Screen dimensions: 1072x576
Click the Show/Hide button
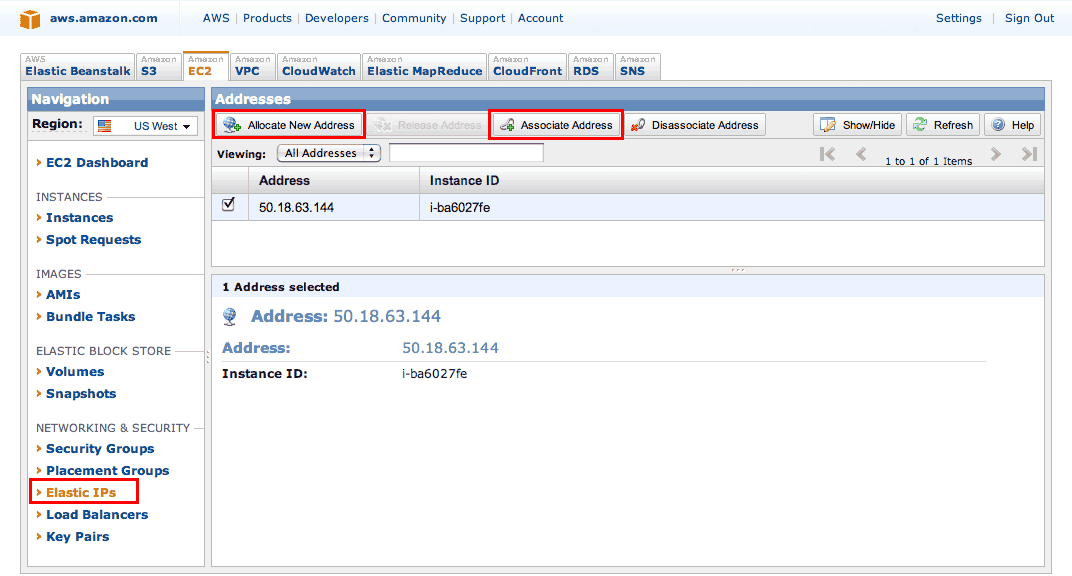[857, 125]
